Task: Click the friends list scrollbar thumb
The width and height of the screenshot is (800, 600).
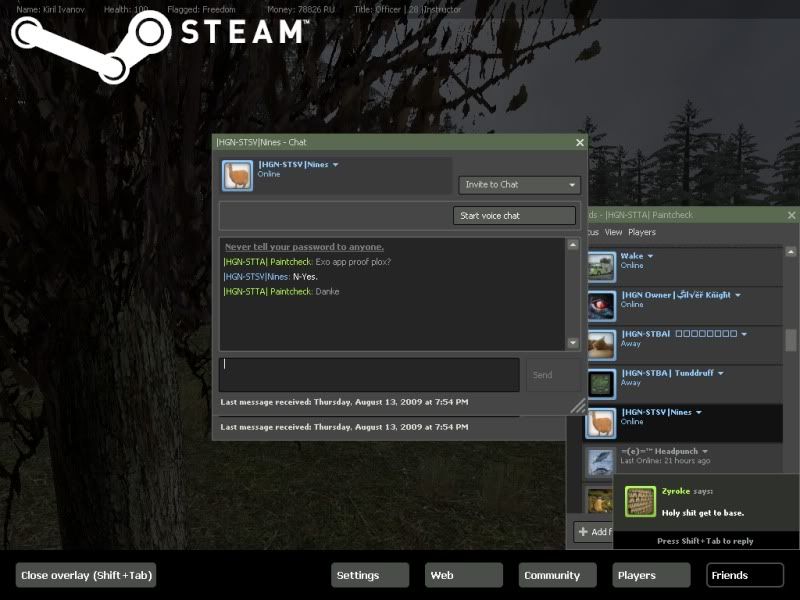Action: coord(791,340)
